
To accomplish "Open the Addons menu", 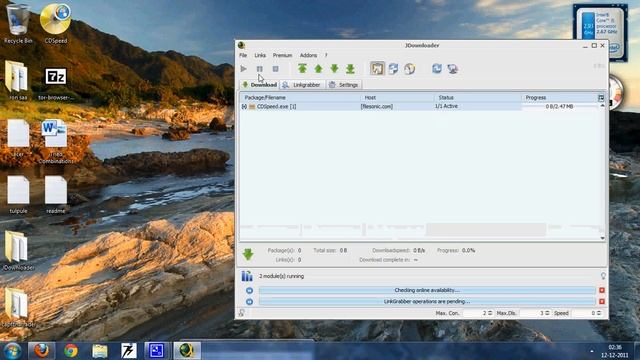I will 308,55.
